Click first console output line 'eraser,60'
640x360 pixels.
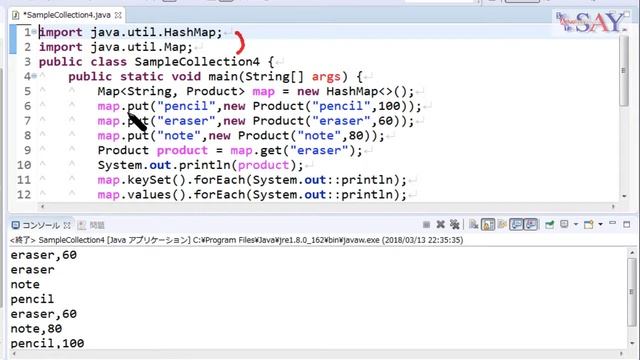43,255
